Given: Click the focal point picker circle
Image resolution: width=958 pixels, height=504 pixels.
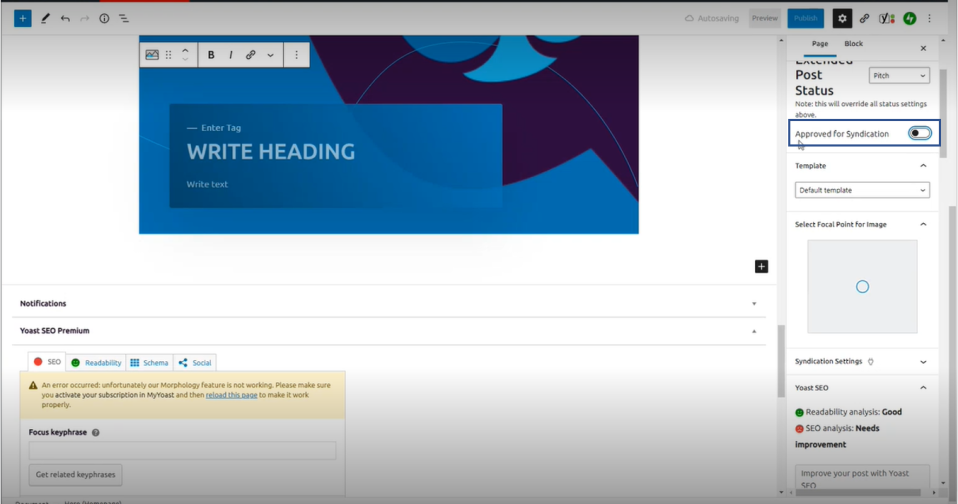Looking at the screenshot, I should [862, 287].
